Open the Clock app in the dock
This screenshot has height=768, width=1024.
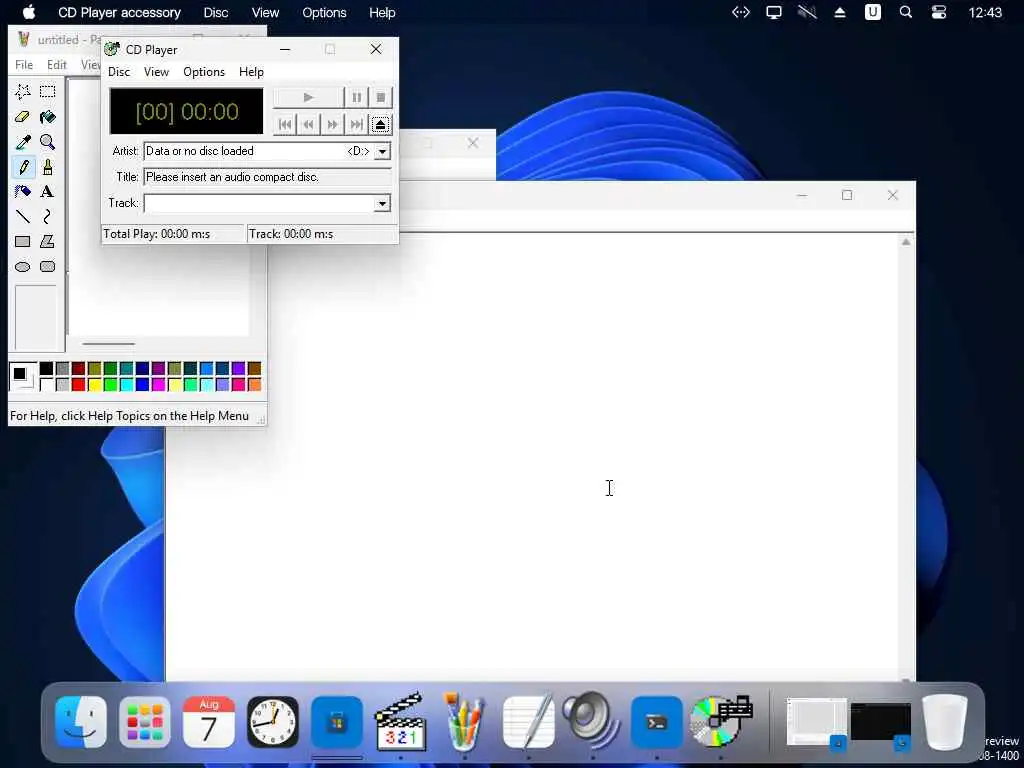coord(273,722)
